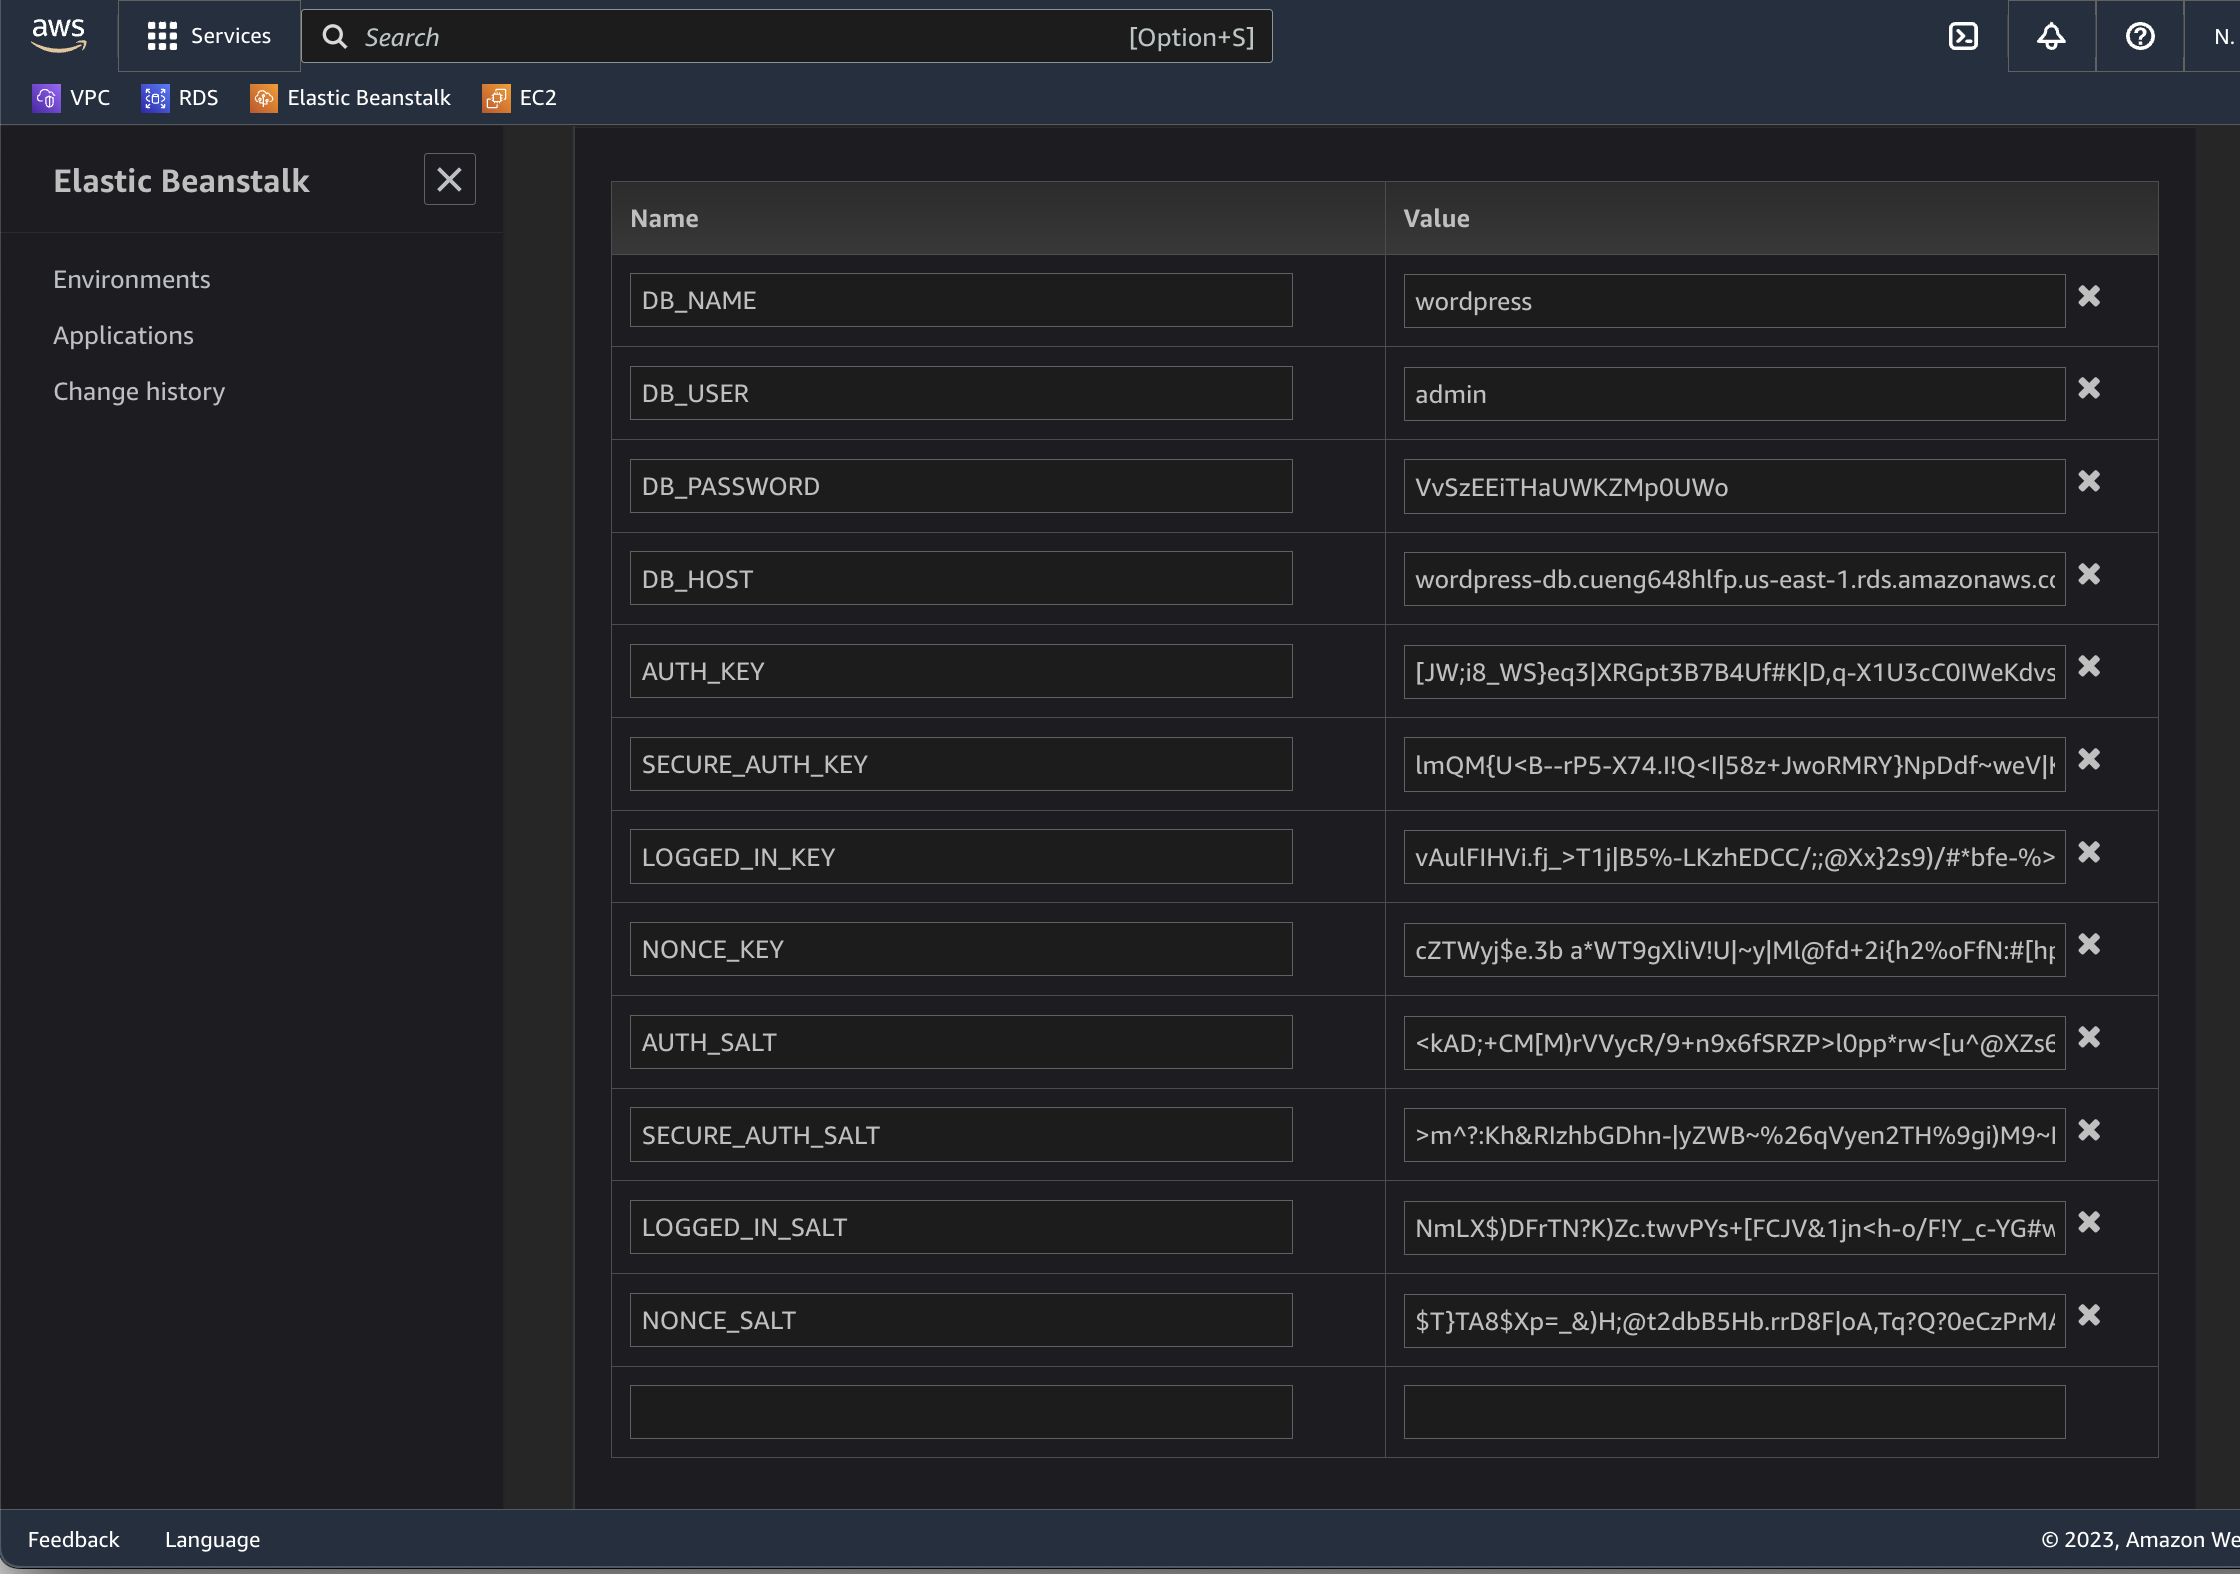Open the CloudShell terminal icon
This screenshot has width=2240, height=1574.
[x=1963, y=36]
